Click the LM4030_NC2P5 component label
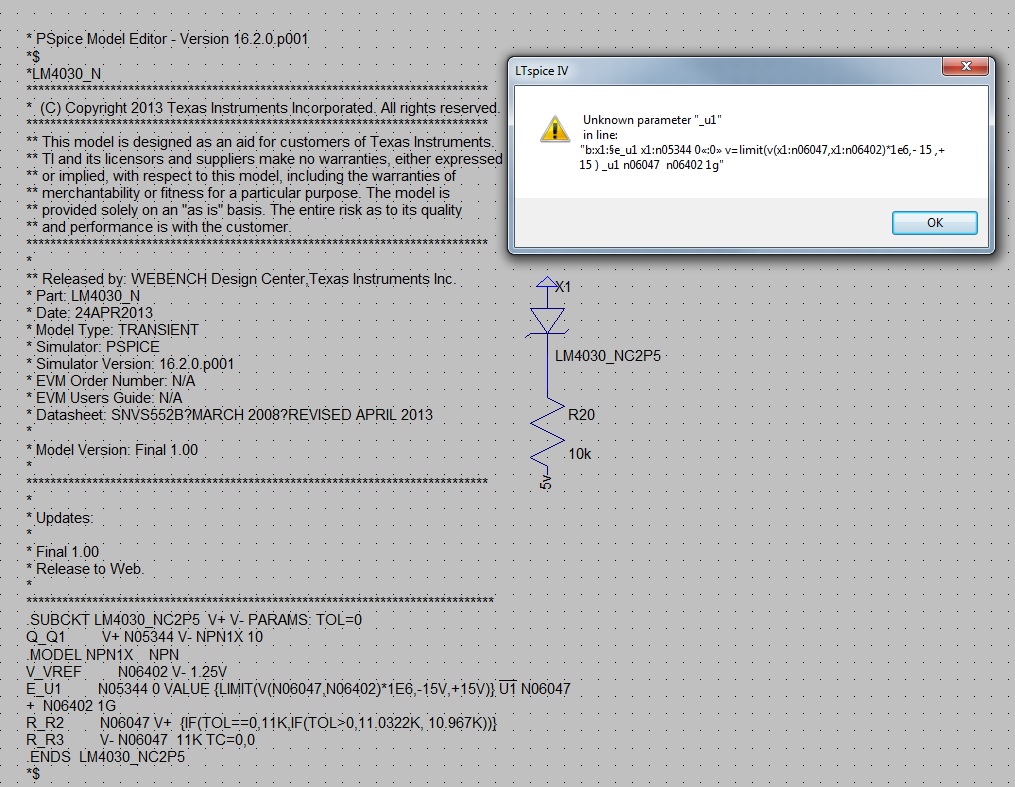 [x=608, y=356]
